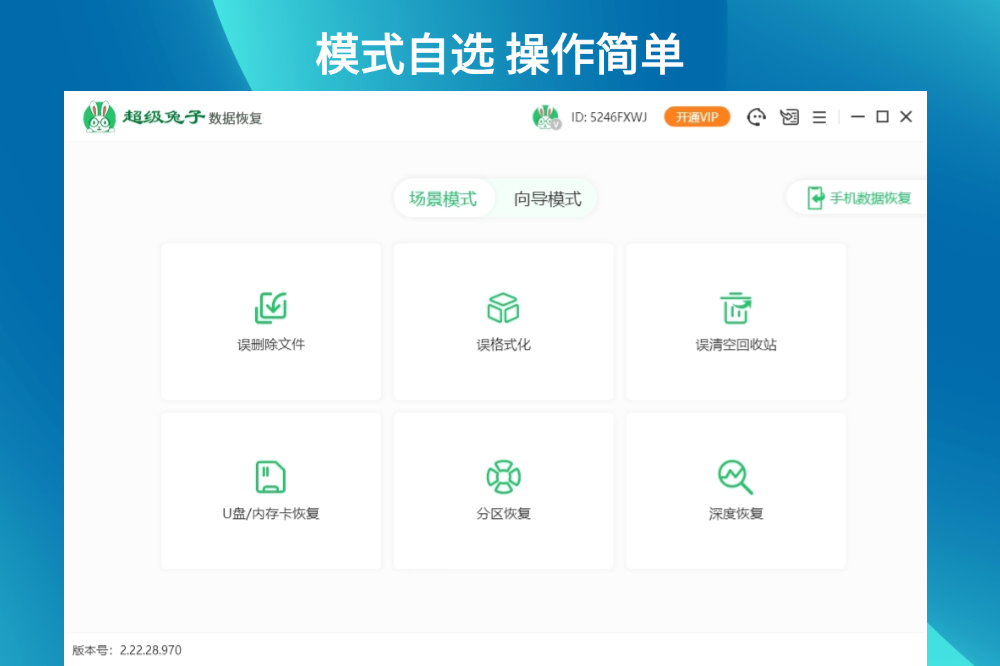
Task: Open the customer service headset icon
Action: (757, 117)
